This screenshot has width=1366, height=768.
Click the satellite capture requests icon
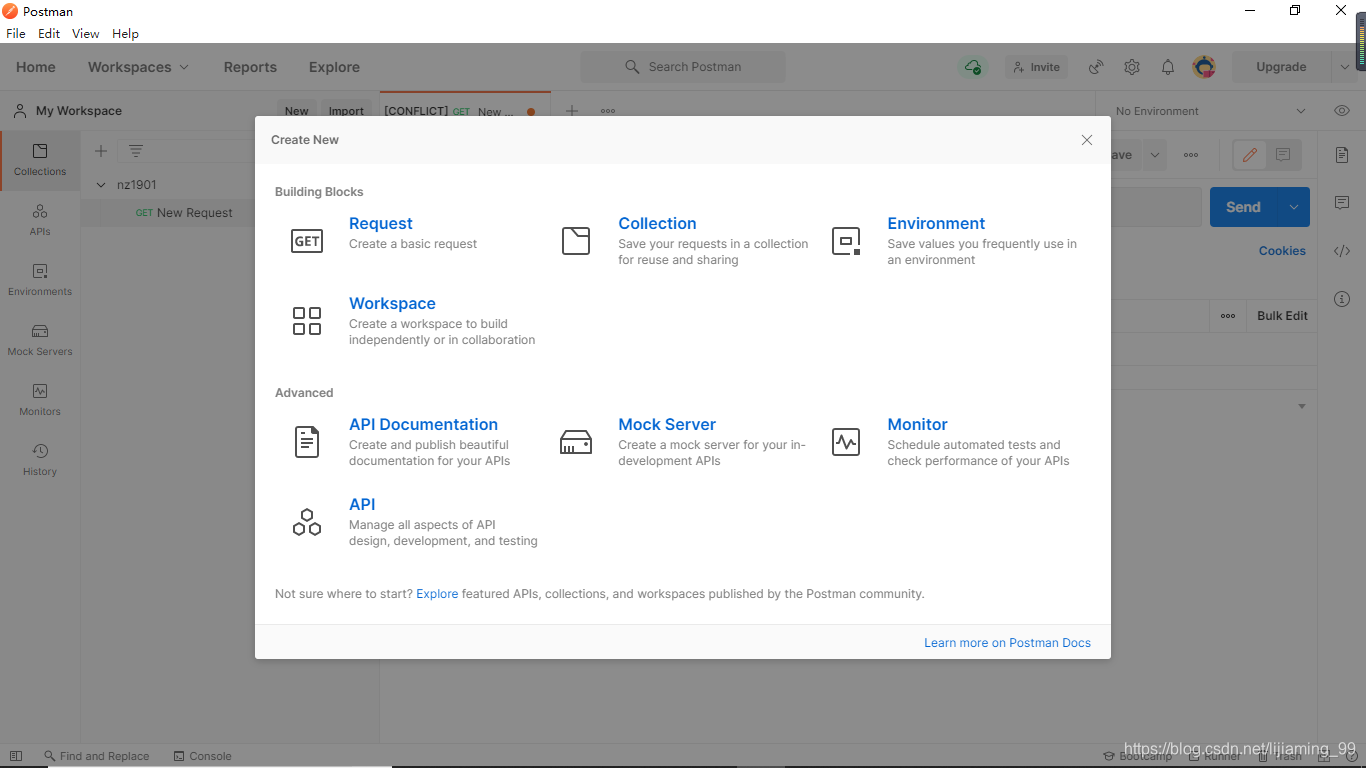1096,67
